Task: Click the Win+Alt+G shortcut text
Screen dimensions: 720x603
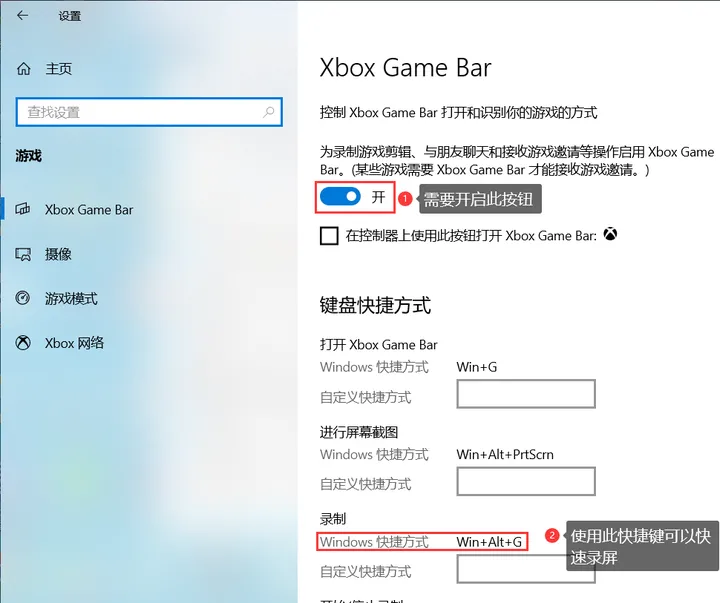Action: 489,542
